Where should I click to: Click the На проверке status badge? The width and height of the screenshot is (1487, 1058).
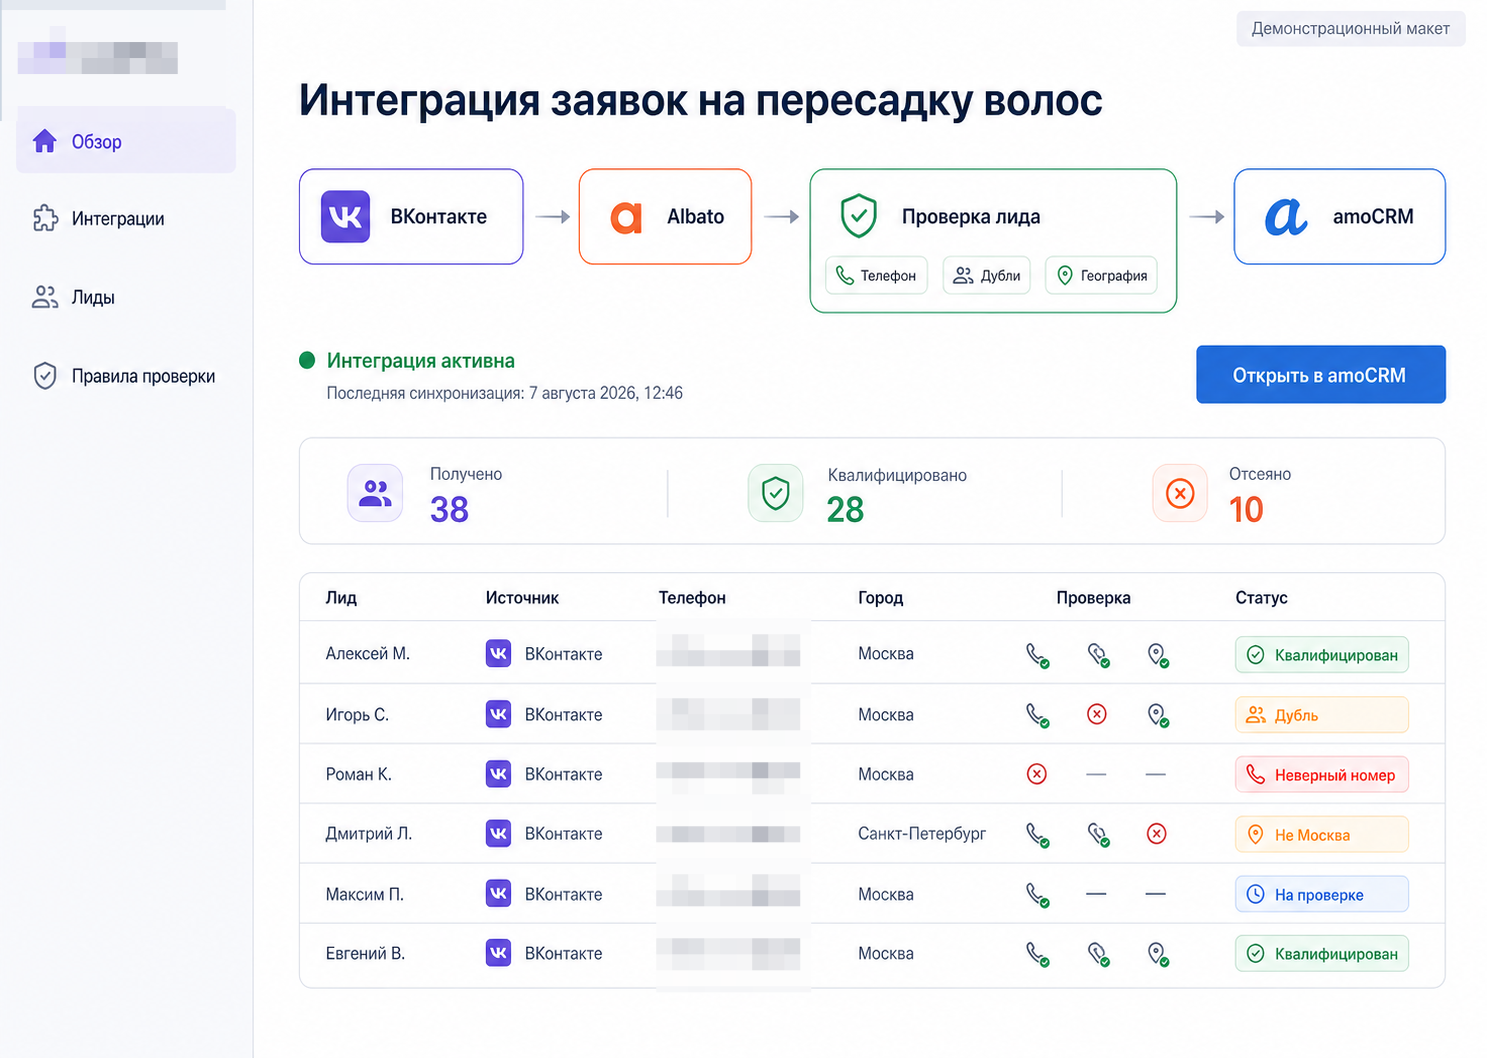point(1322,895)
